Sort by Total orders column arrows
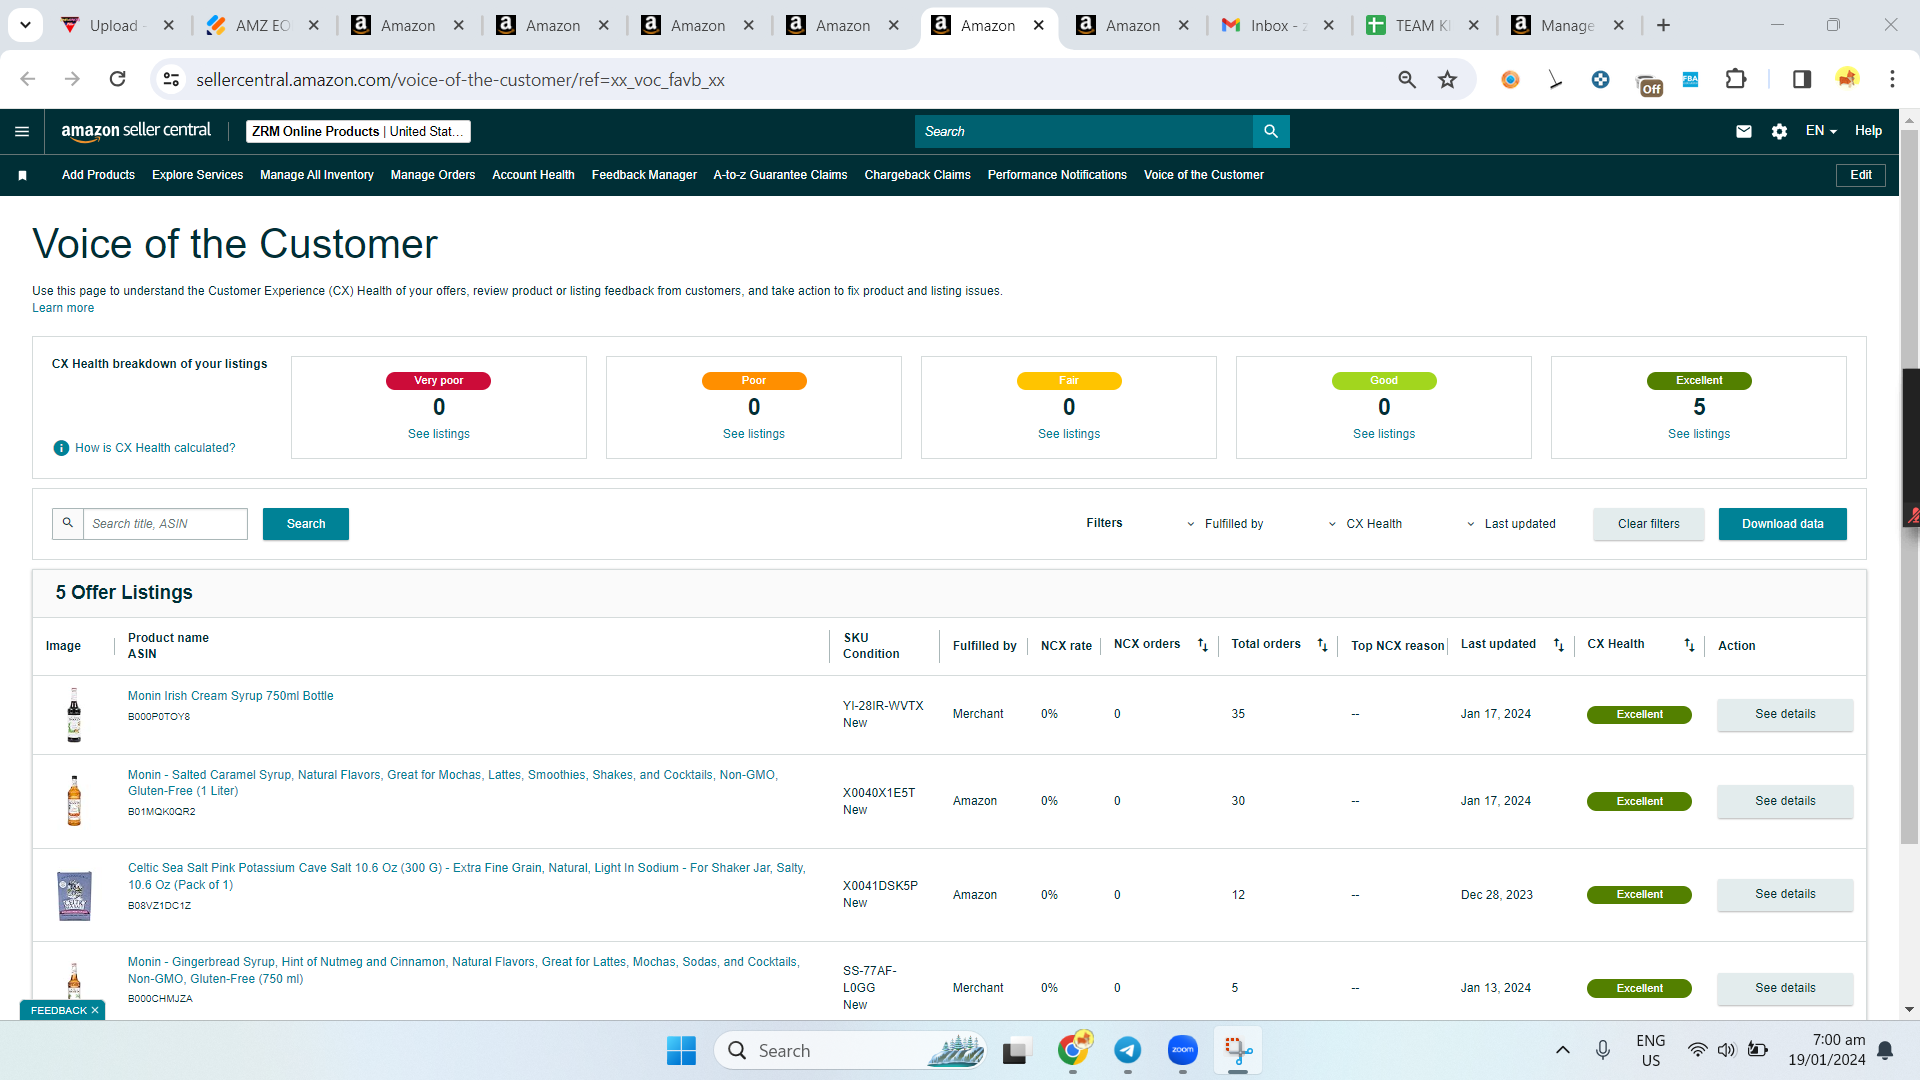This screenshot has width=1920, height=1080. (1322, 645)
